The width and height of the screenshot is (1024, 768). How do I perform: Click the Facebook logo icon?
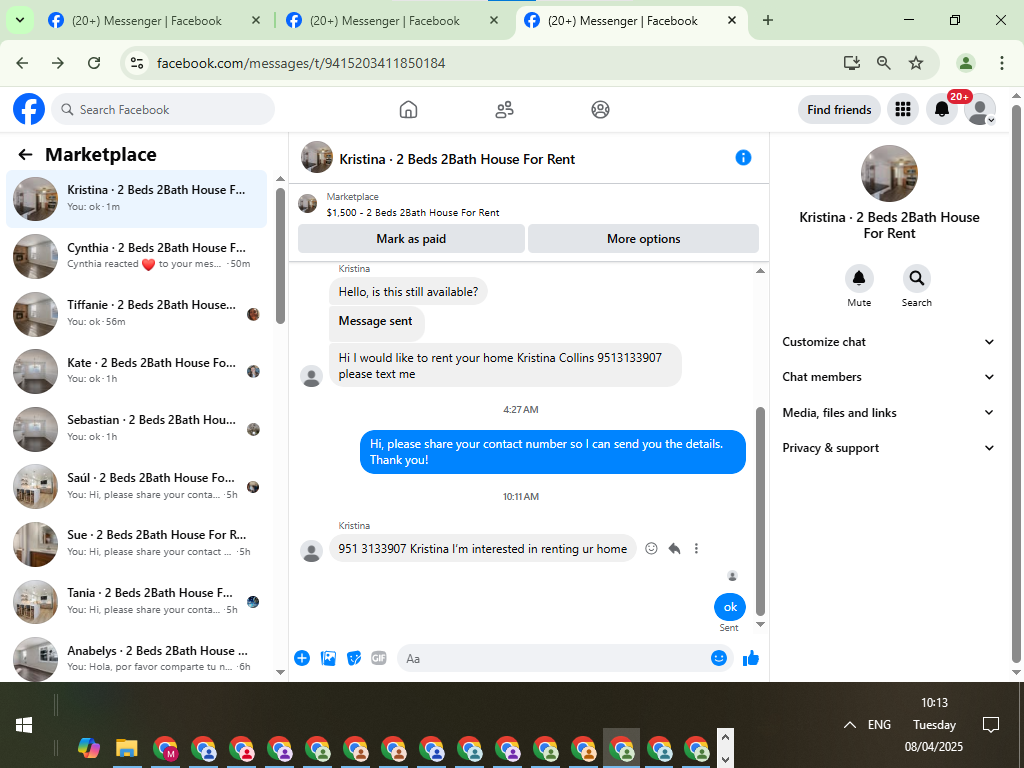[x=29, y=109]
